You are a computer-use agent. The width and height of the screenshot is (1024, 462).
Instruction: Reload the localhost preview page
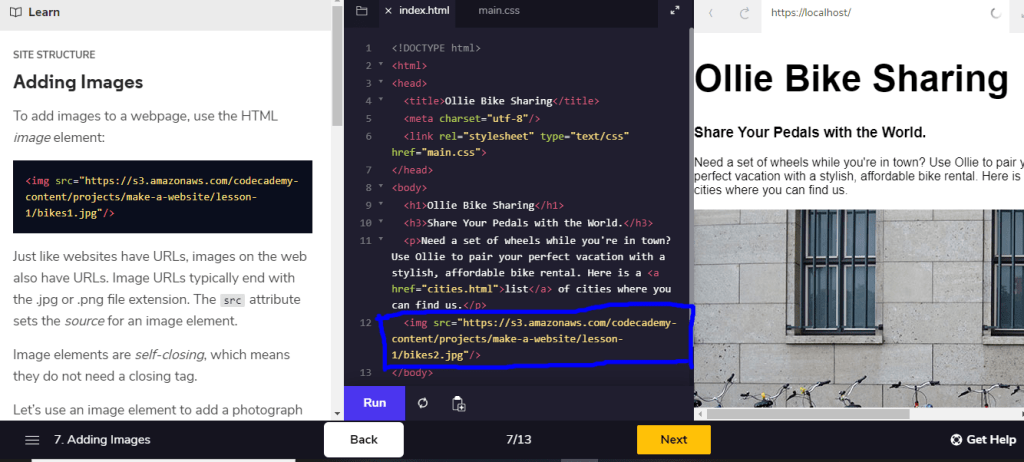(x=744, y=13)
